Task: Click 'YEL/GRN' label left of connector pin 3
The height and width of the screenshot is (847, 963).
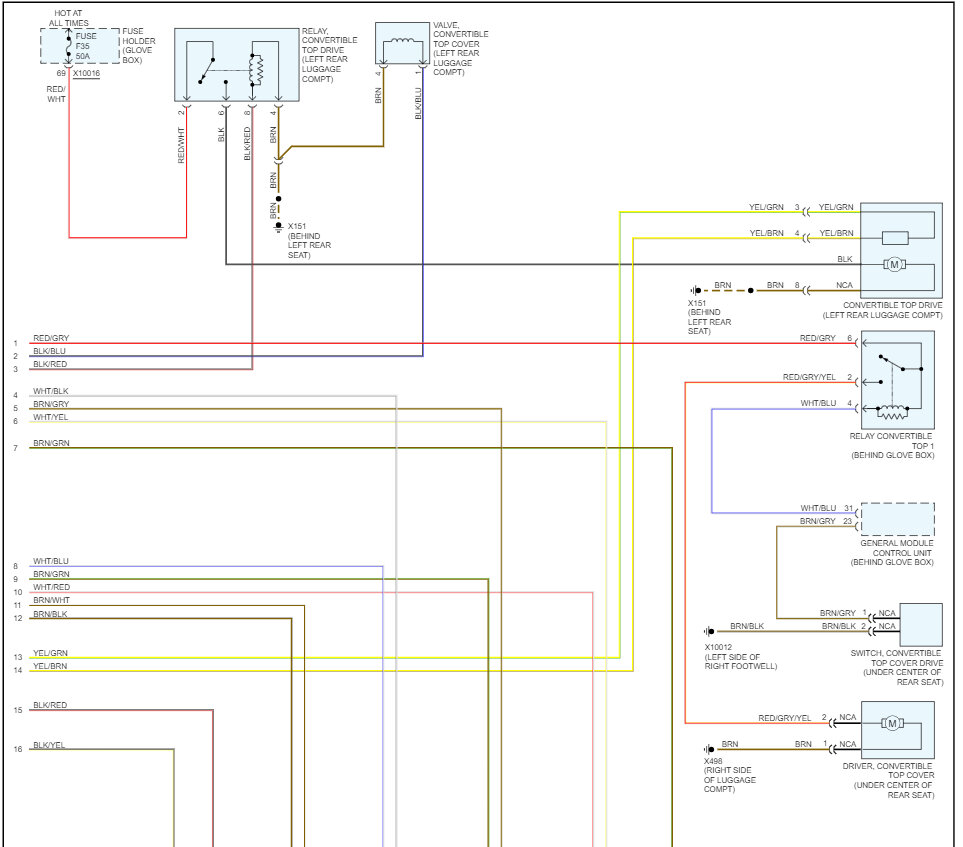Action: tap(766, 207)
